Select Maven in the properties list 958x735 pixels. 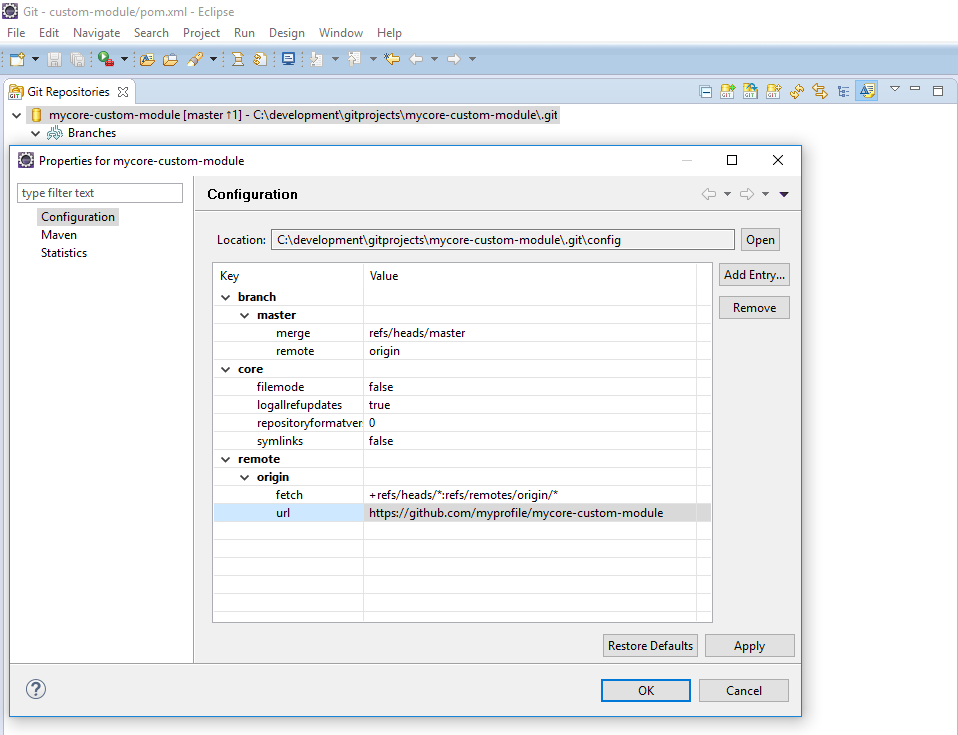click(x=59, y=235)
